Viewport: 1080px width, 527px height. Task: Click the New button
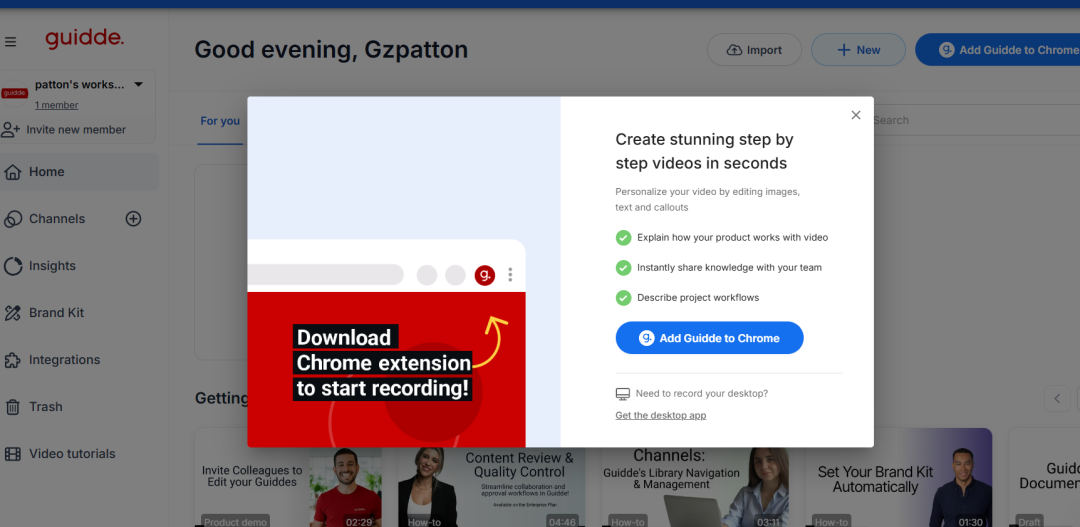pyautogui.click(x=858, y=50)
